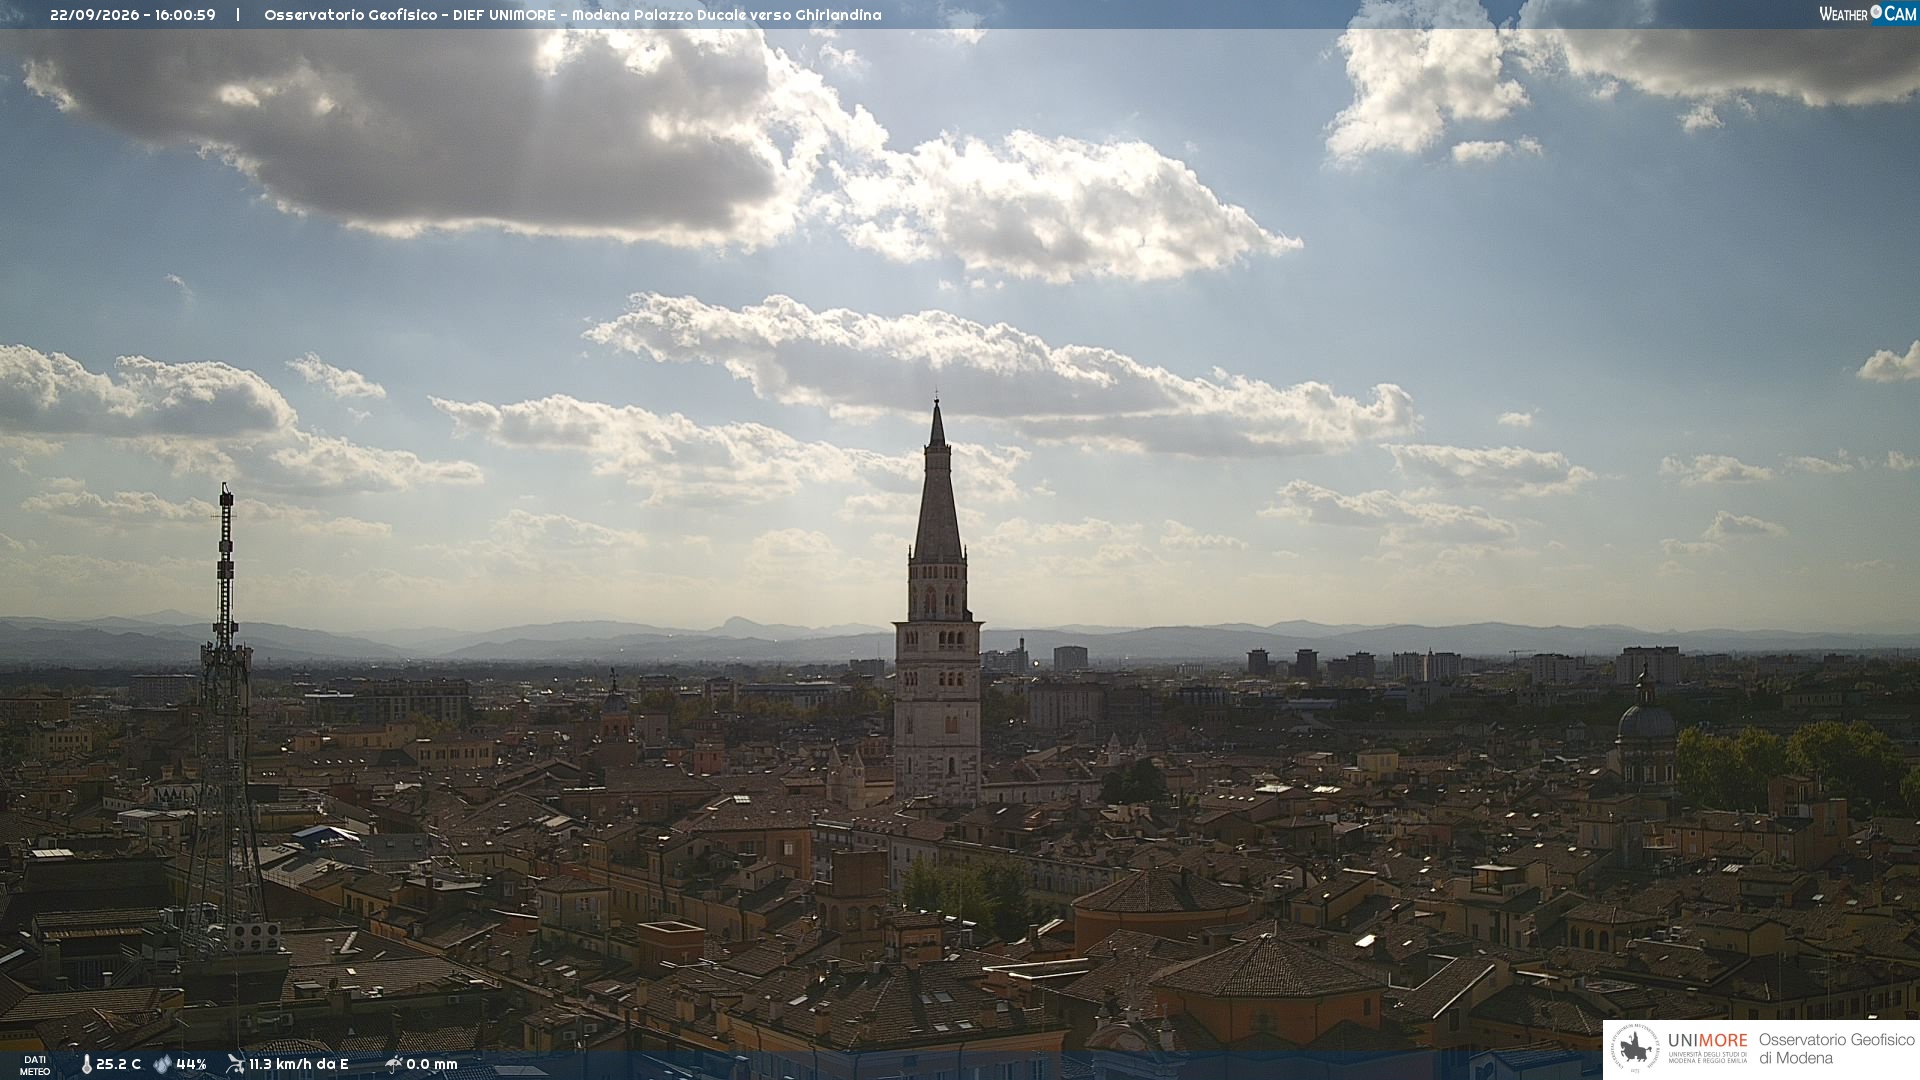Viewport: 1920px width, 1080px height.
Task: Click the DATI METEO label
Action: click(x=35, y=1065)
